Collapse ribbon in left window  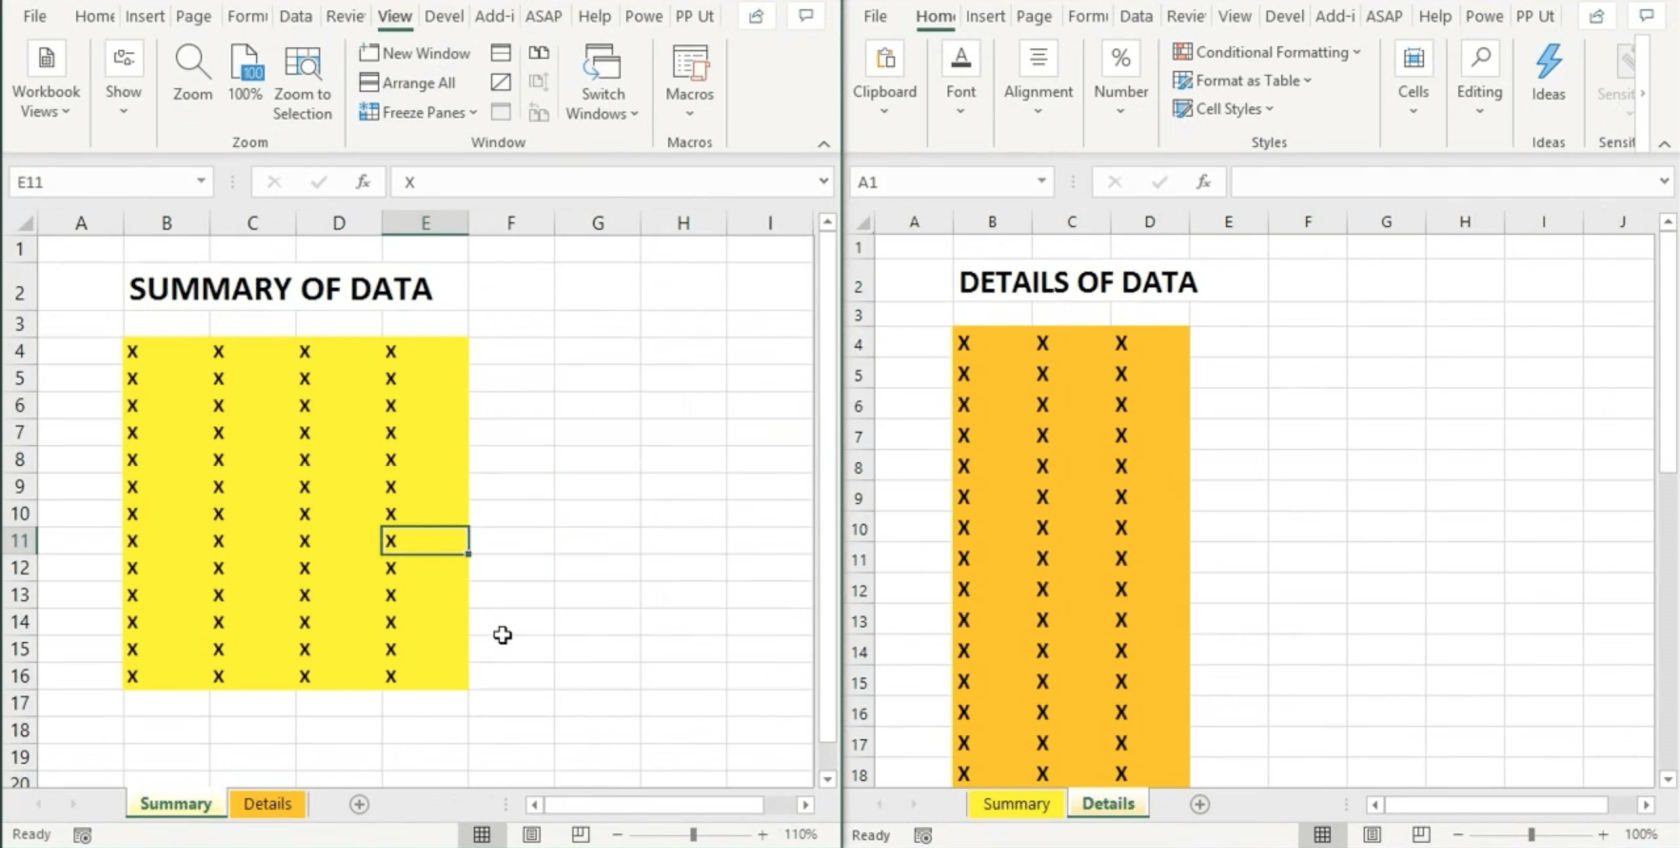(x=824, y=144)
